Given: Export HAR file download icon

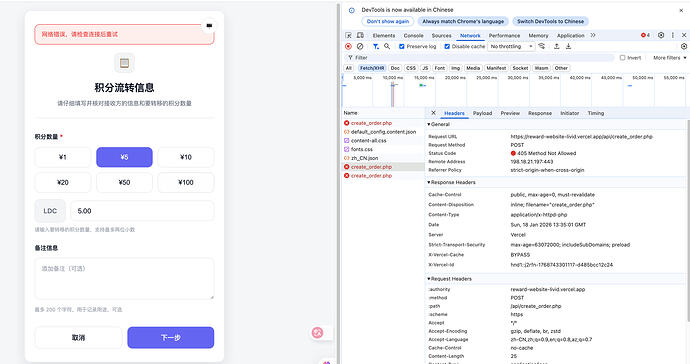Looking at the screenshot, I should [568, 46].
